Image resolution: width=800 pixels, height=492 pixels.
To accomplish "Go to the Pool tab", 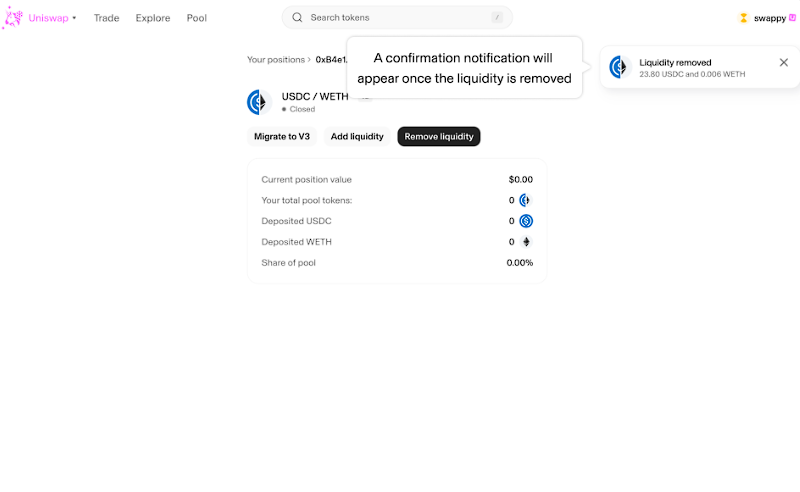I will tap(197, 18).
